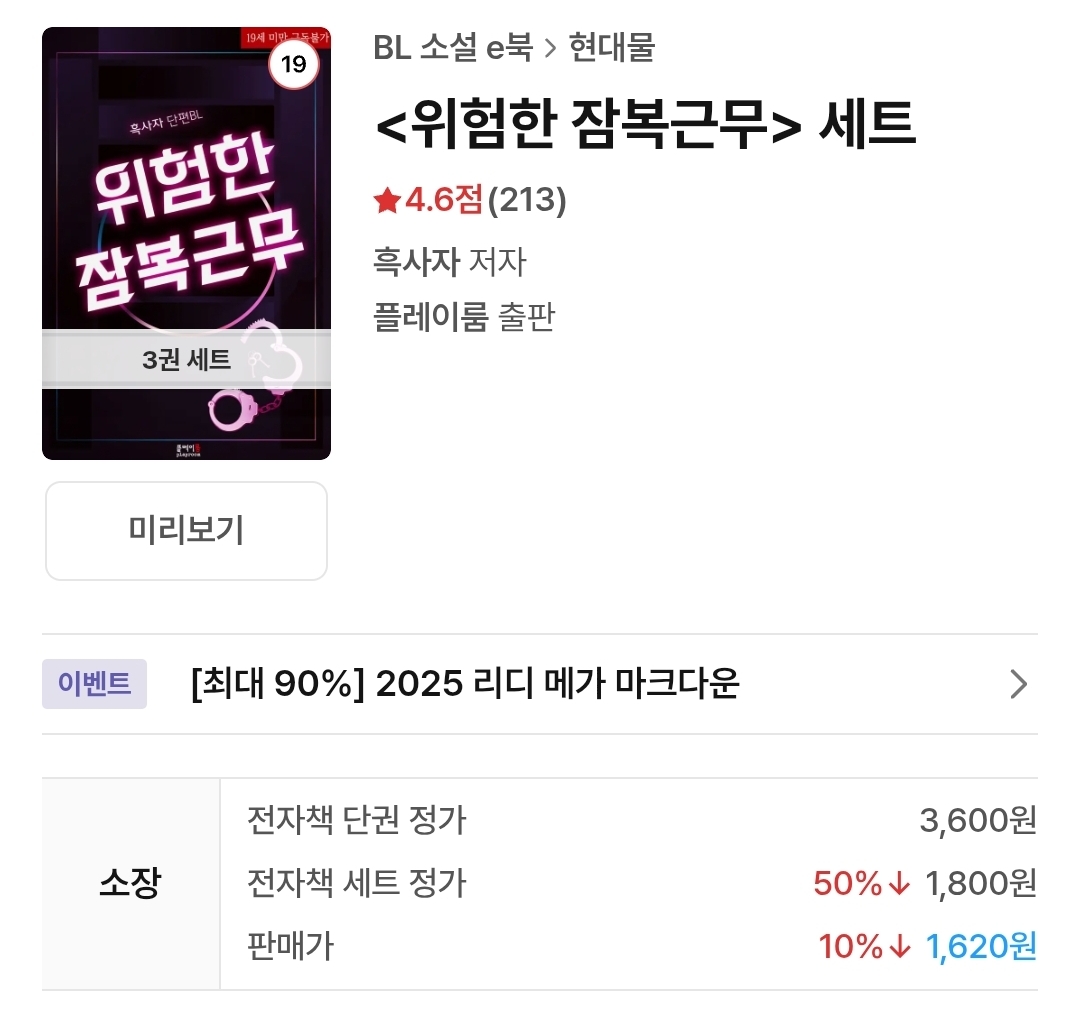The image size is (1079, 1010).
Task: Click the red star rating icon
Action: (x=387, y=202)
